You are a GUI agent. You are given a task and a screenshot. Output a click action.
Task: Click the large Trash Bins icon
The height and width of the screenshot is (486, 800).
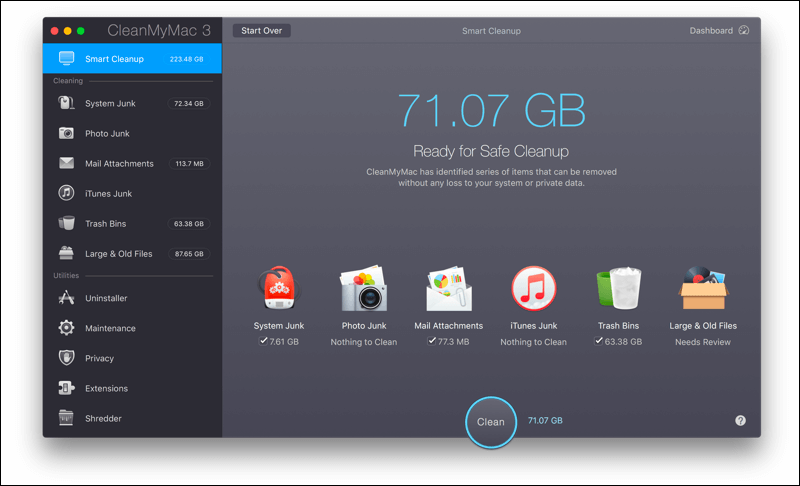tap(618, 288)
